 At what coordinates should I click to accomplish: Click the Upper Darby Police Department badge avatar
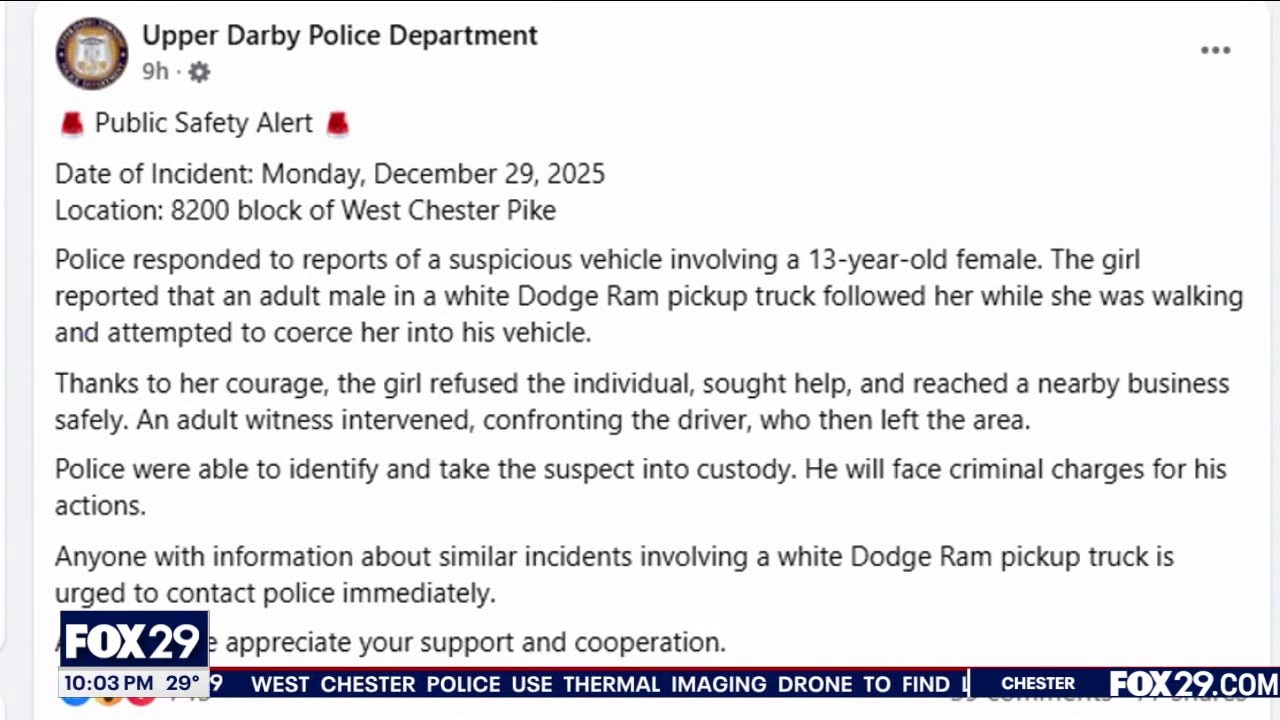[x=91, y=53]
